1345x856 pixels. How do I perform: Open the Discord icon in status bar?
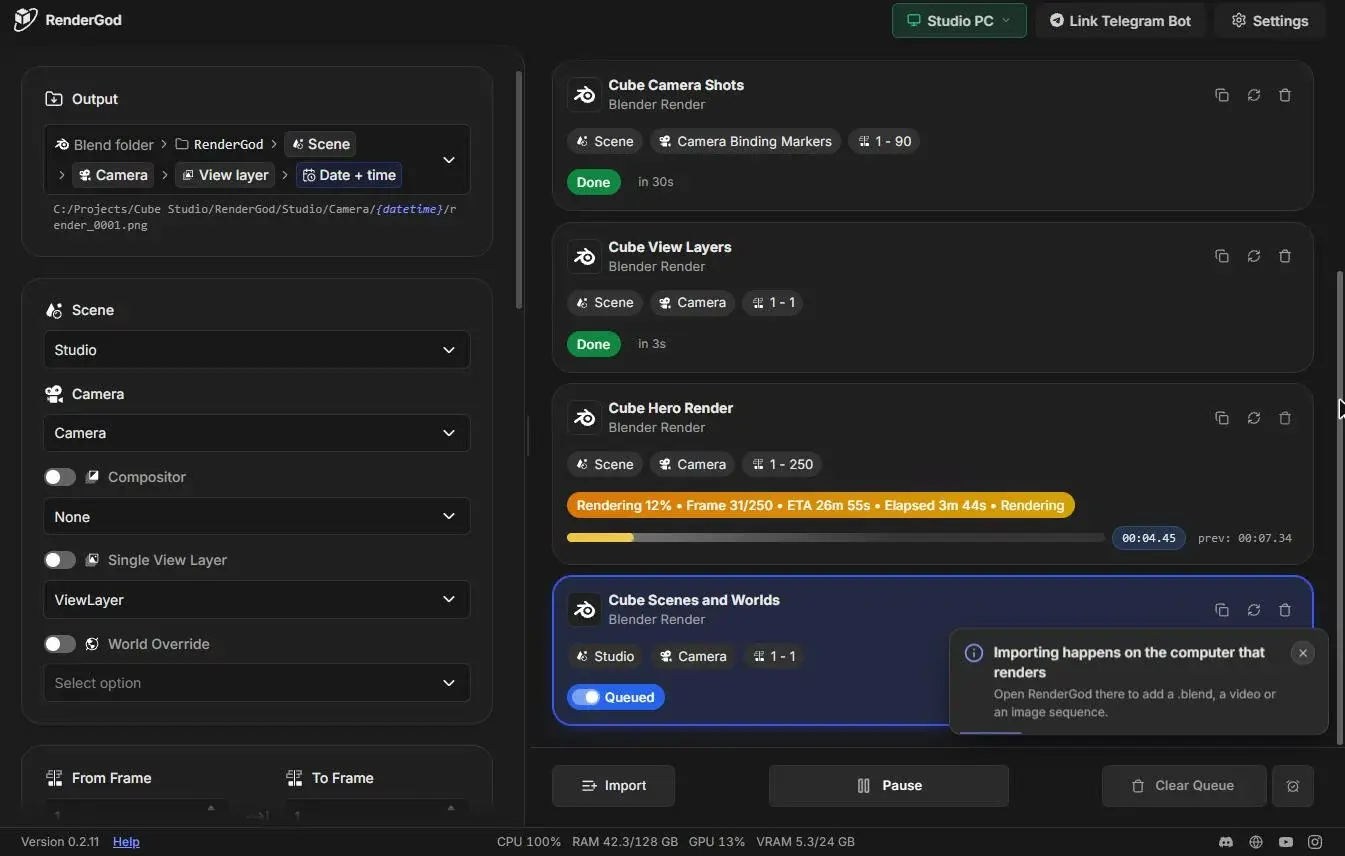click(1226, 842)
